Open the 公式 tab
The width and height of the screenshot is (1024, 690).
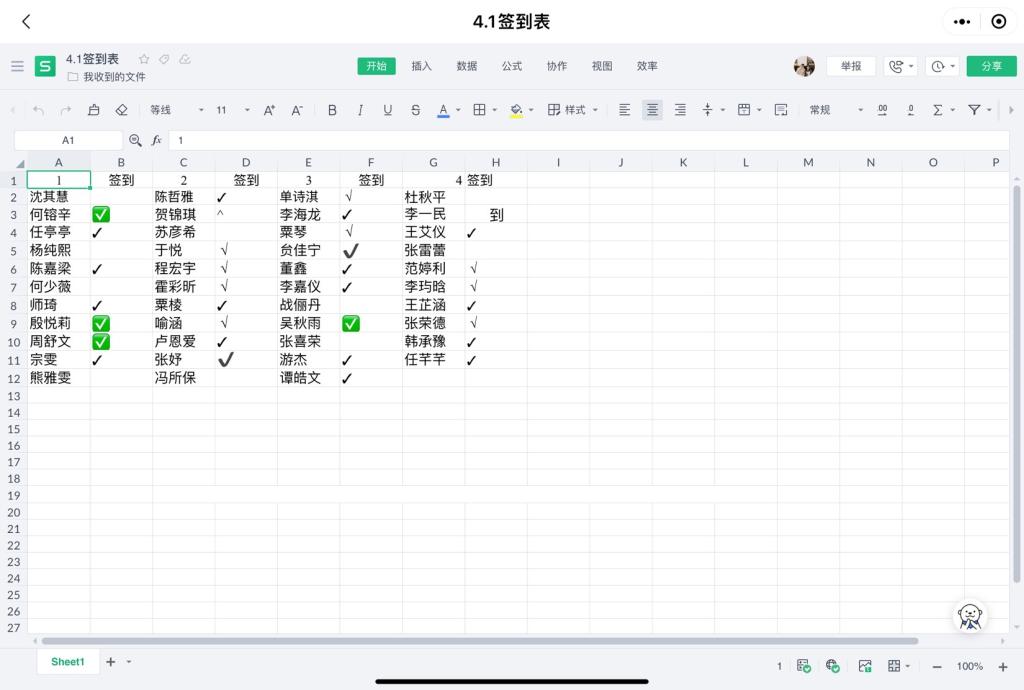(x=512, y=66)
